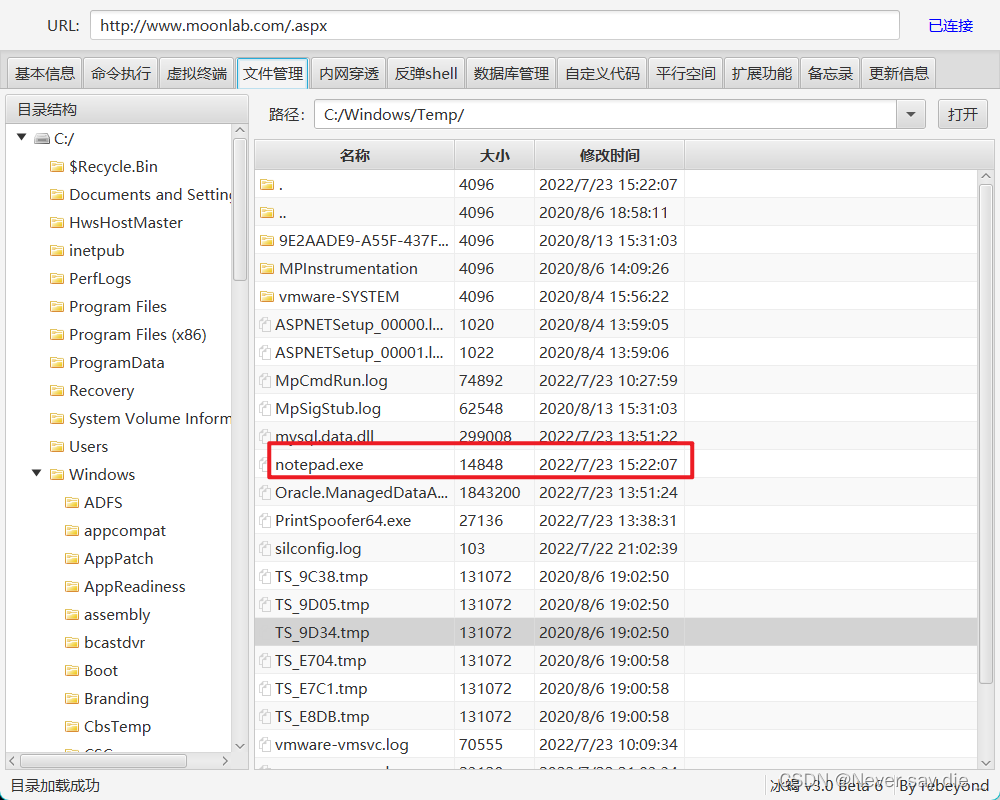
Task: Click the vmware-SYSTEM folder icon in file list
Action: 267,297
